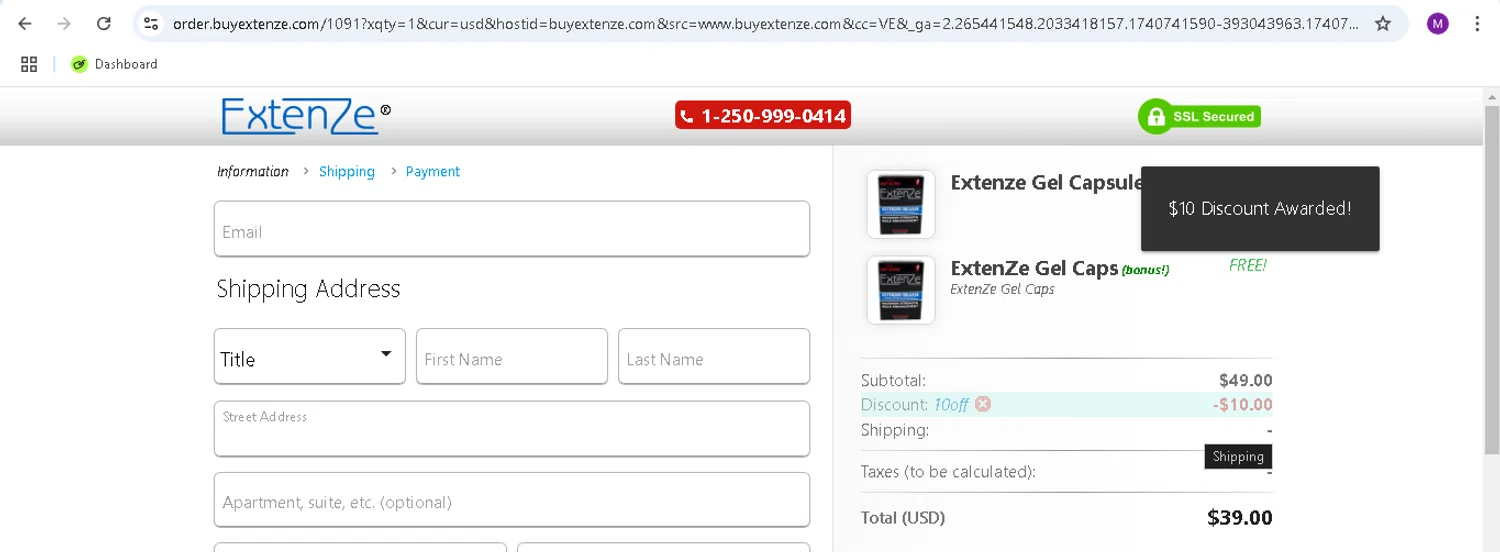Select the Information breadcrumb step
Screen dimensions: 1500x552
(x=253, y=172)
